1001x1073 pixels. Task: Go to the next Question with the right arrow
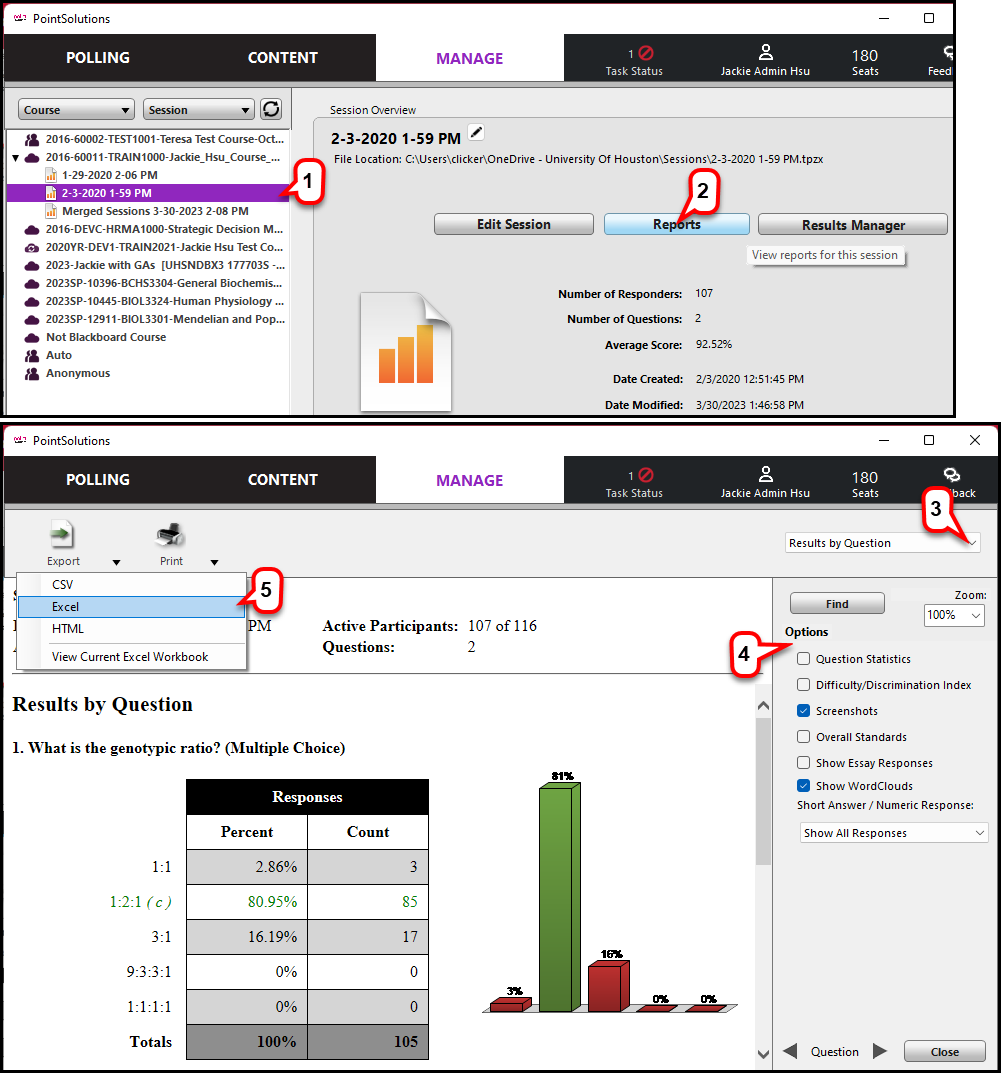tap(880, 1050)
